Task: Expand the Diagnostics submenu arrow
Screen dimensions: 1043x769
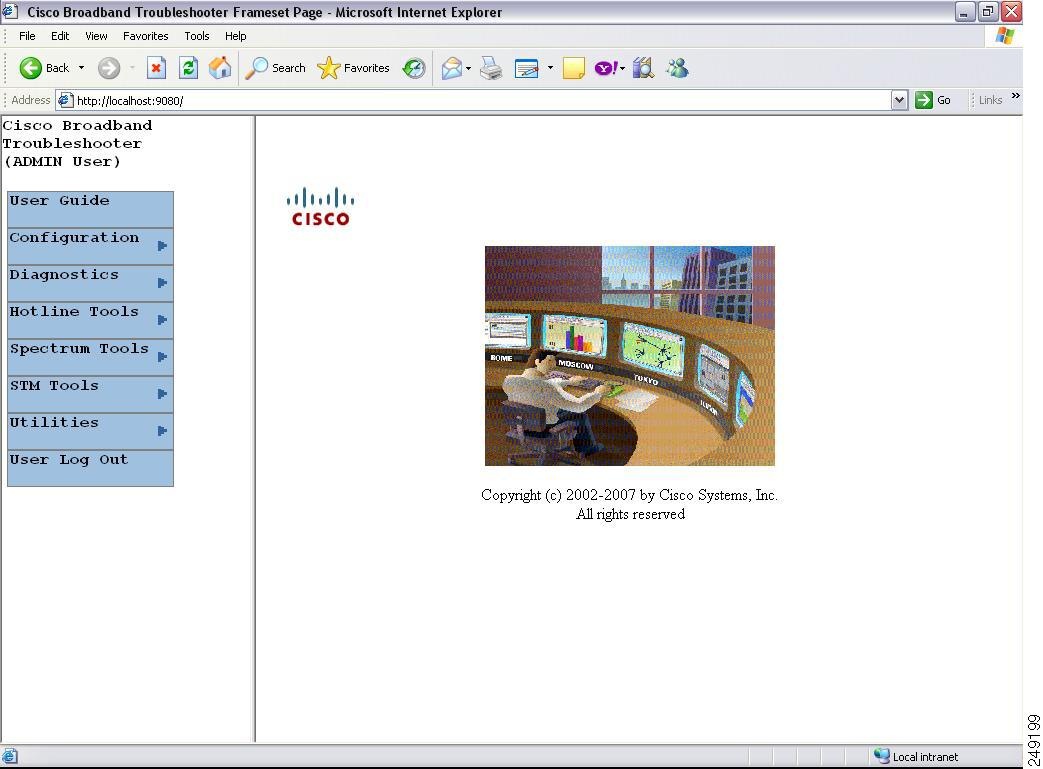Action: [162, 283]
